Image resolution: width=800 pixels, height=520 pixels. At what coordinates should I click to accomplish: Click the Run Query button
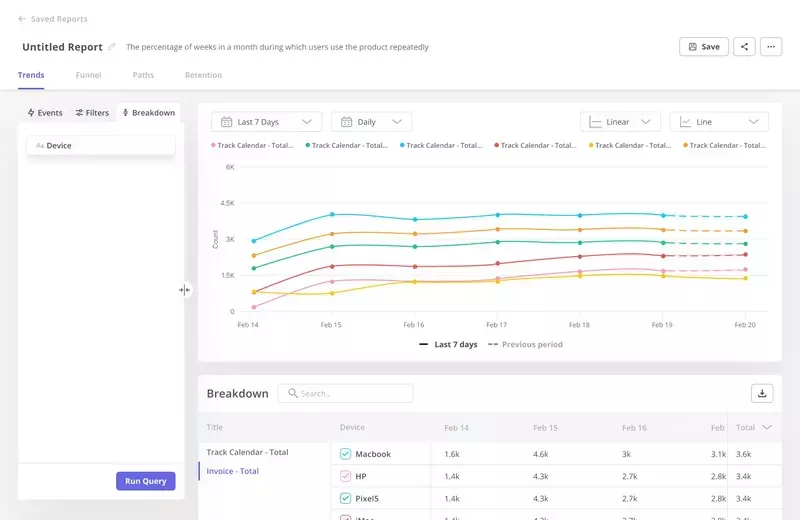click(146, 481)
